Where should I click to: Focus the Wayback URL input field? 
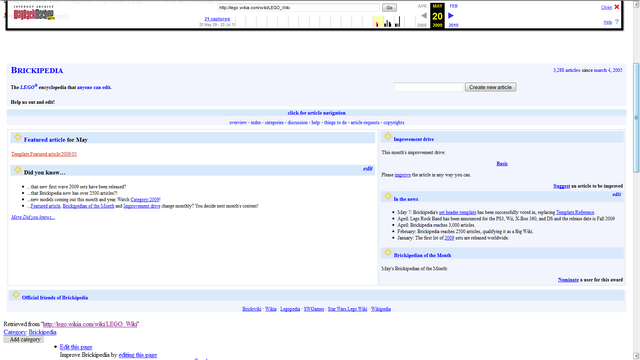[x=298, y=7]
